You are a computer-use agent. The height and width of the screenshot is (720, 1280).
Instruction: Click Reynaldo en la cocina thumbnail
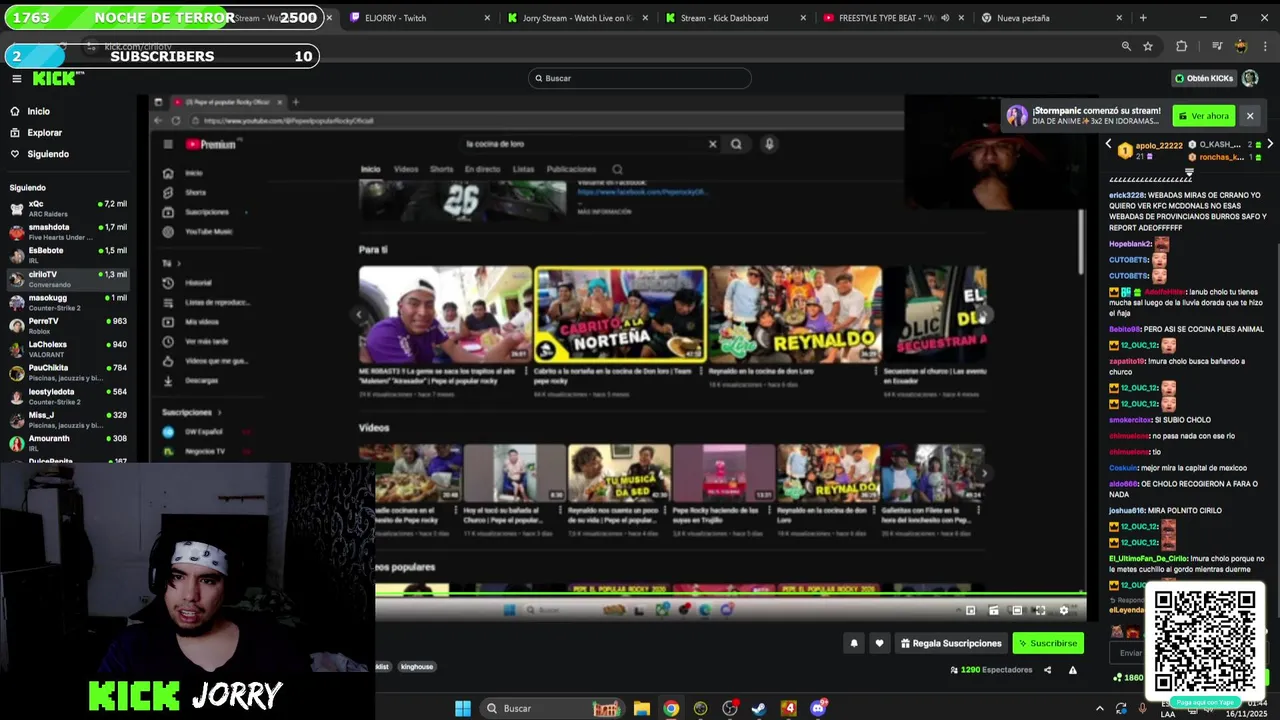coord(795,314)
